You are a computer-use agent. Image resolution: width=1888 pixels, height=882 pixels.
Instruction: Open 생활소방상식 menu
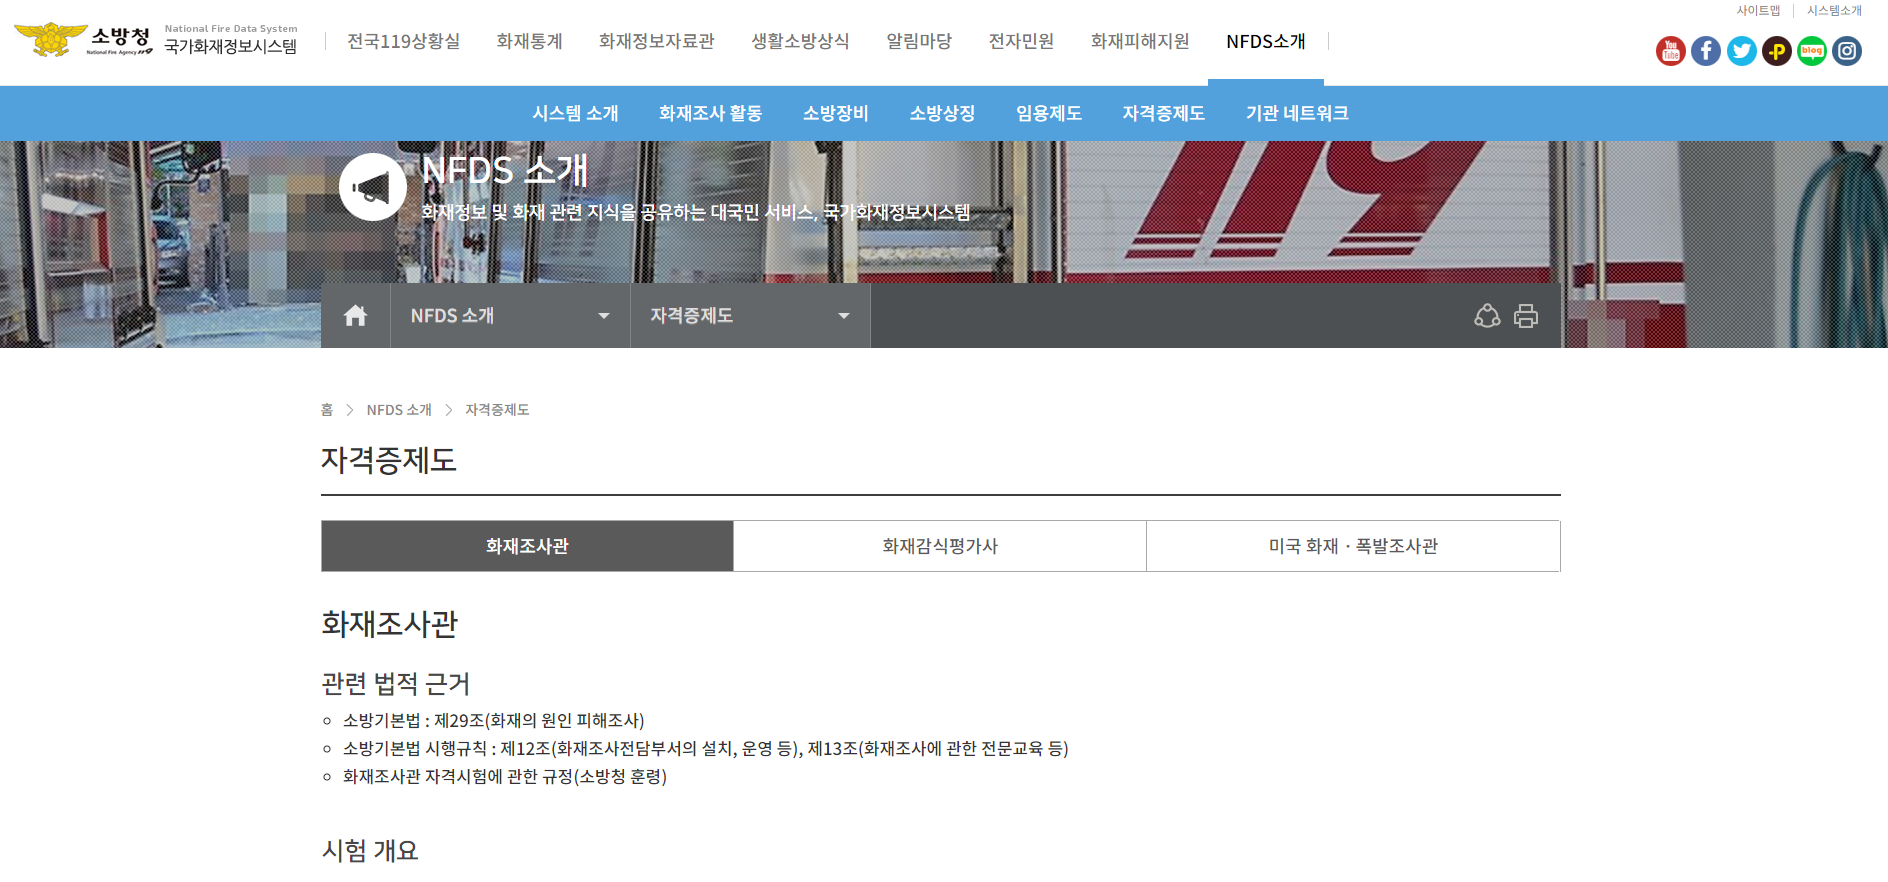coord(800,41)
